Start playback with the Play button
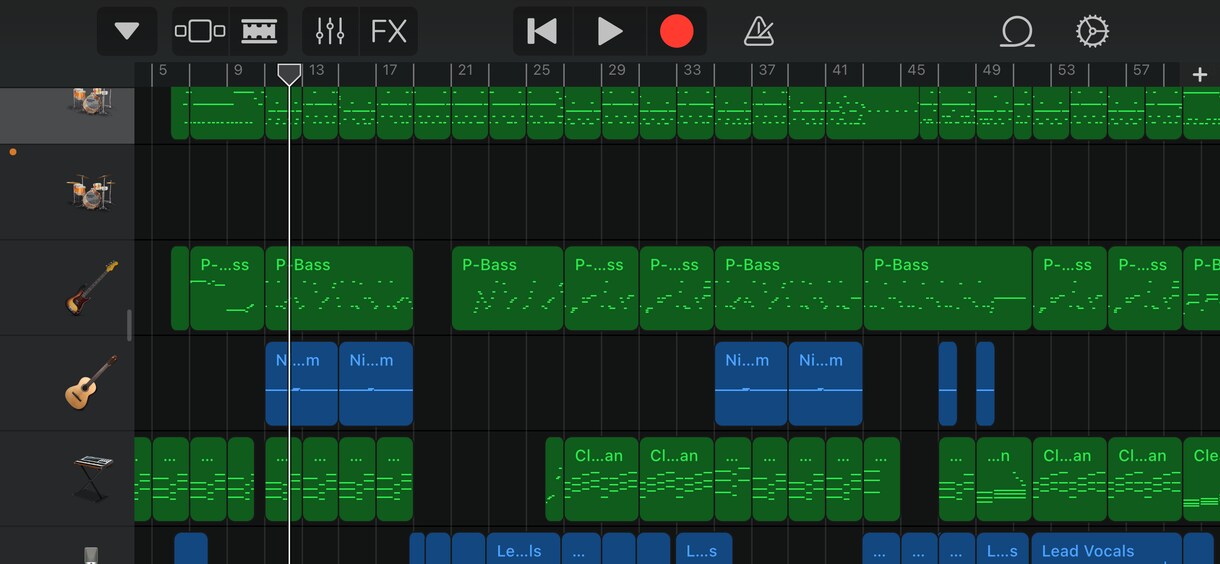This screenshot has height=564, width=1220. pos(610,31)
